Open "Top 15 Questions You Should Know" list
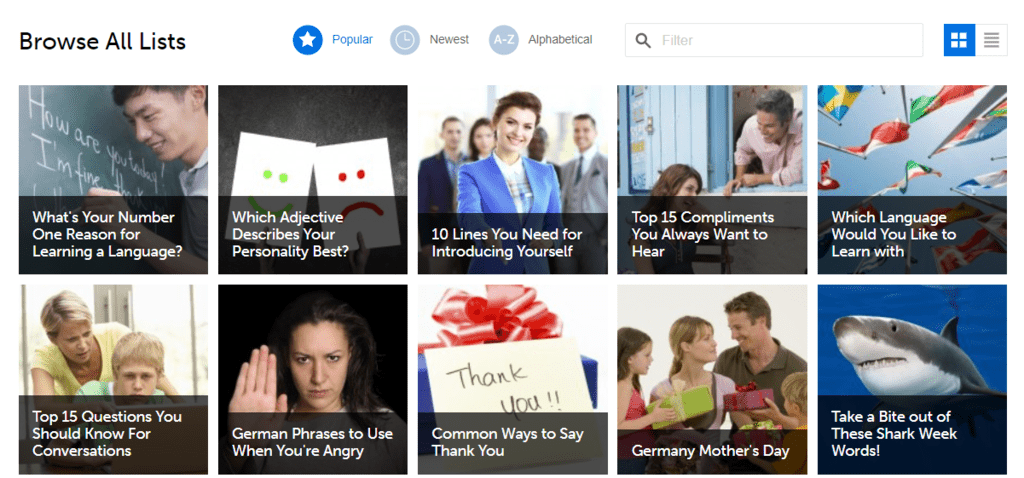This screenshot has height=478, width=1024. pos(113,379)
